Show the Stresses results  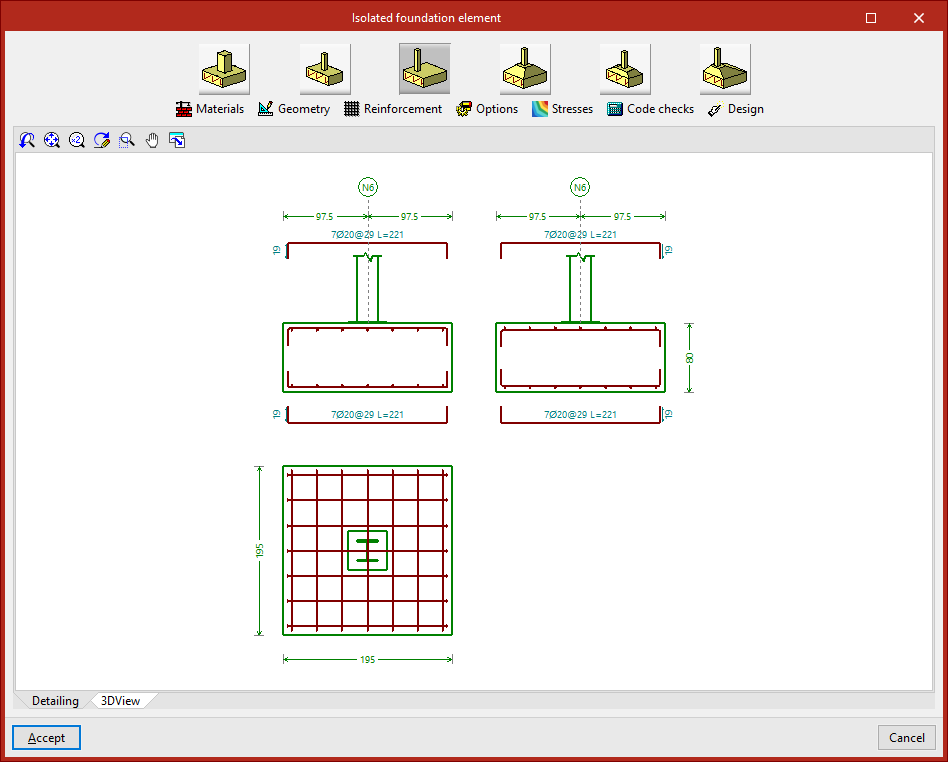pyautogui.click(x=563, y=109)
